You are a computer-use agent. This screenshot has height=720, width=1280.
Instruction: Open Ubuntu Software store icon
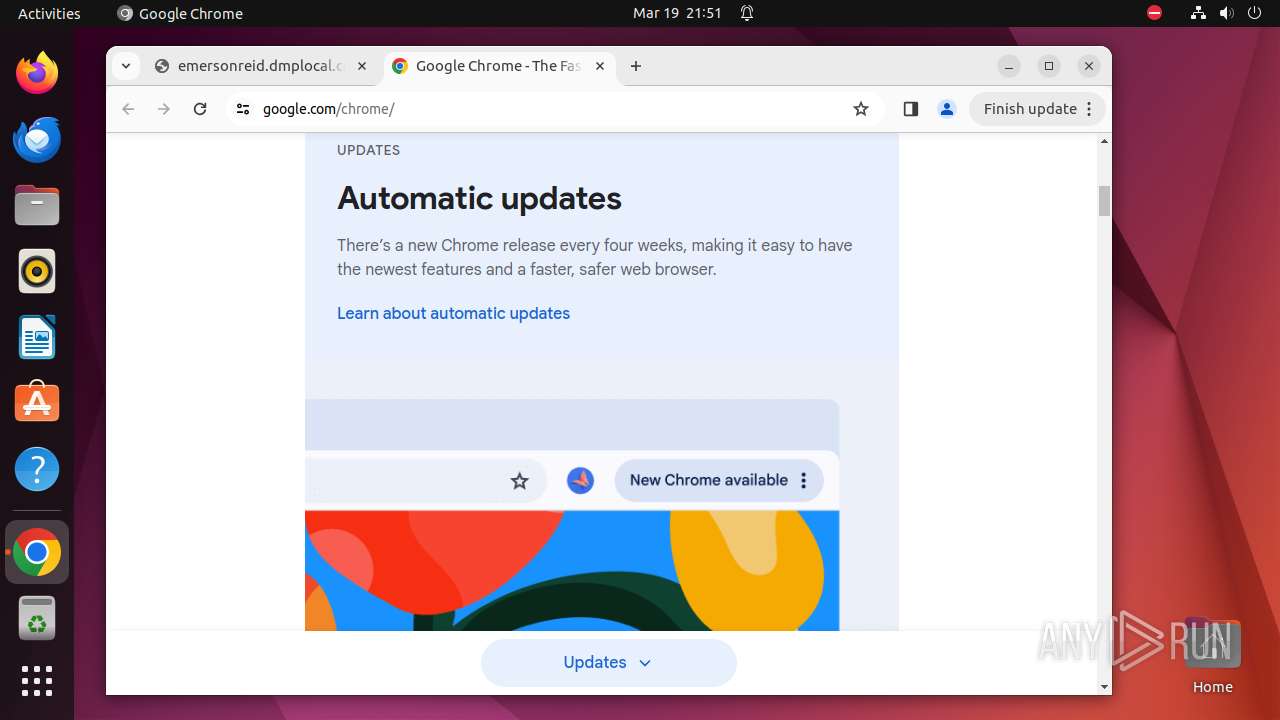[x=37, y=403]
